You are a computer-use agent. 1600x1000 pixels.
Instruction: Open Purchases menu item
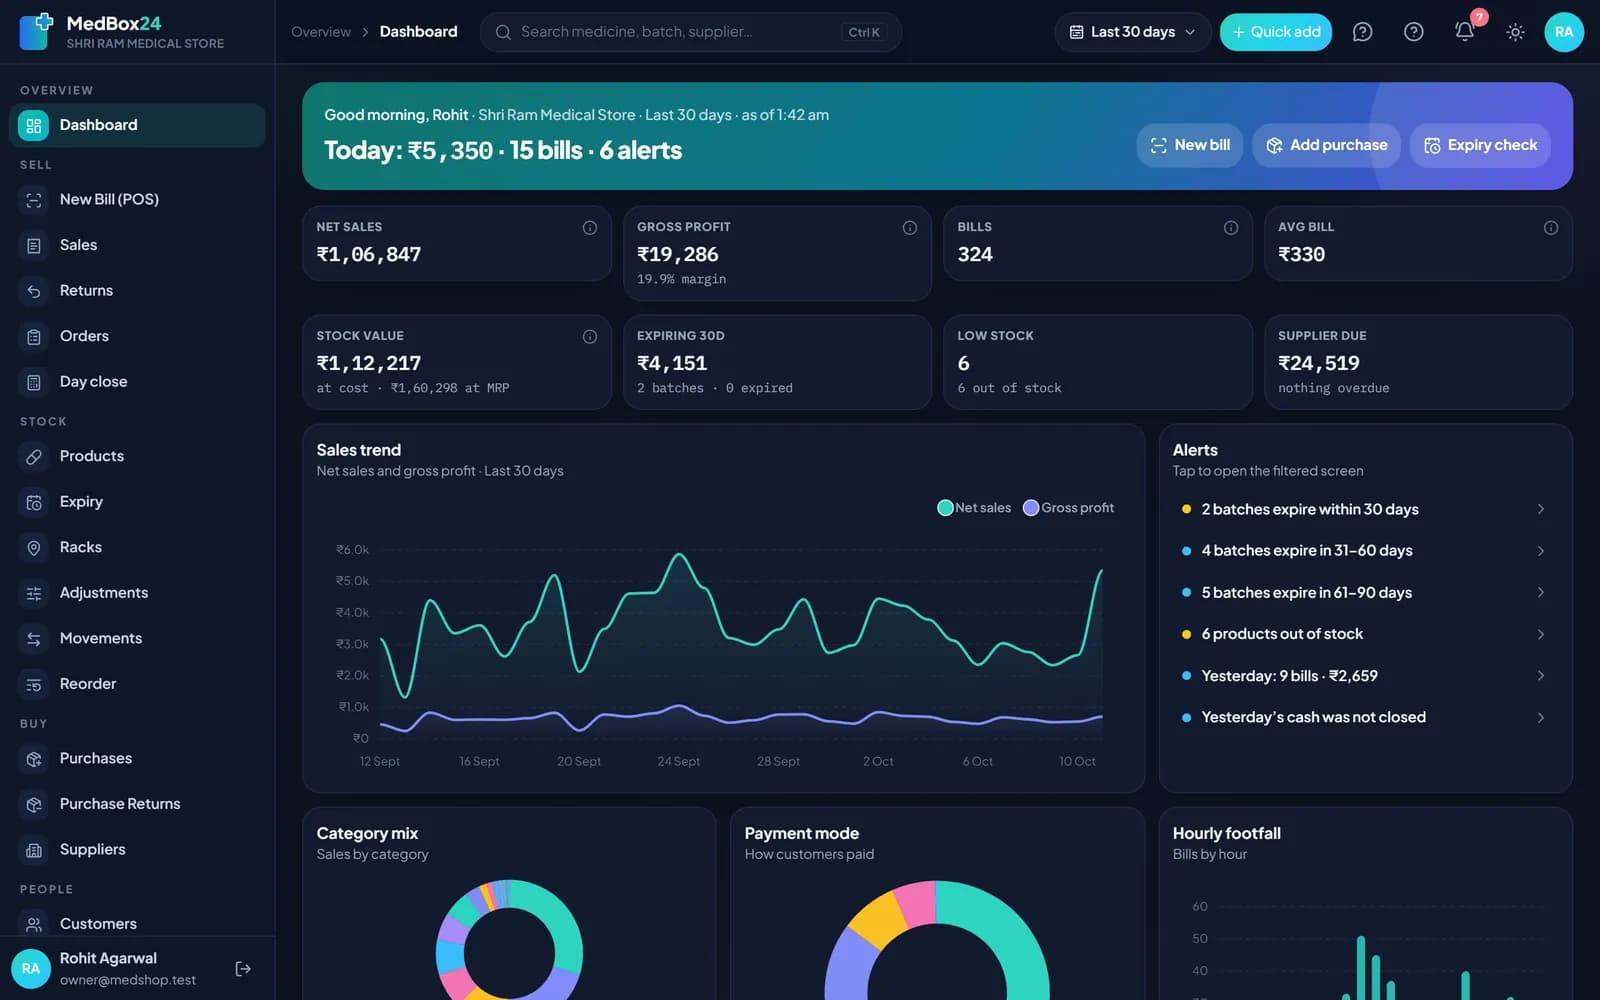click(137, 759)
